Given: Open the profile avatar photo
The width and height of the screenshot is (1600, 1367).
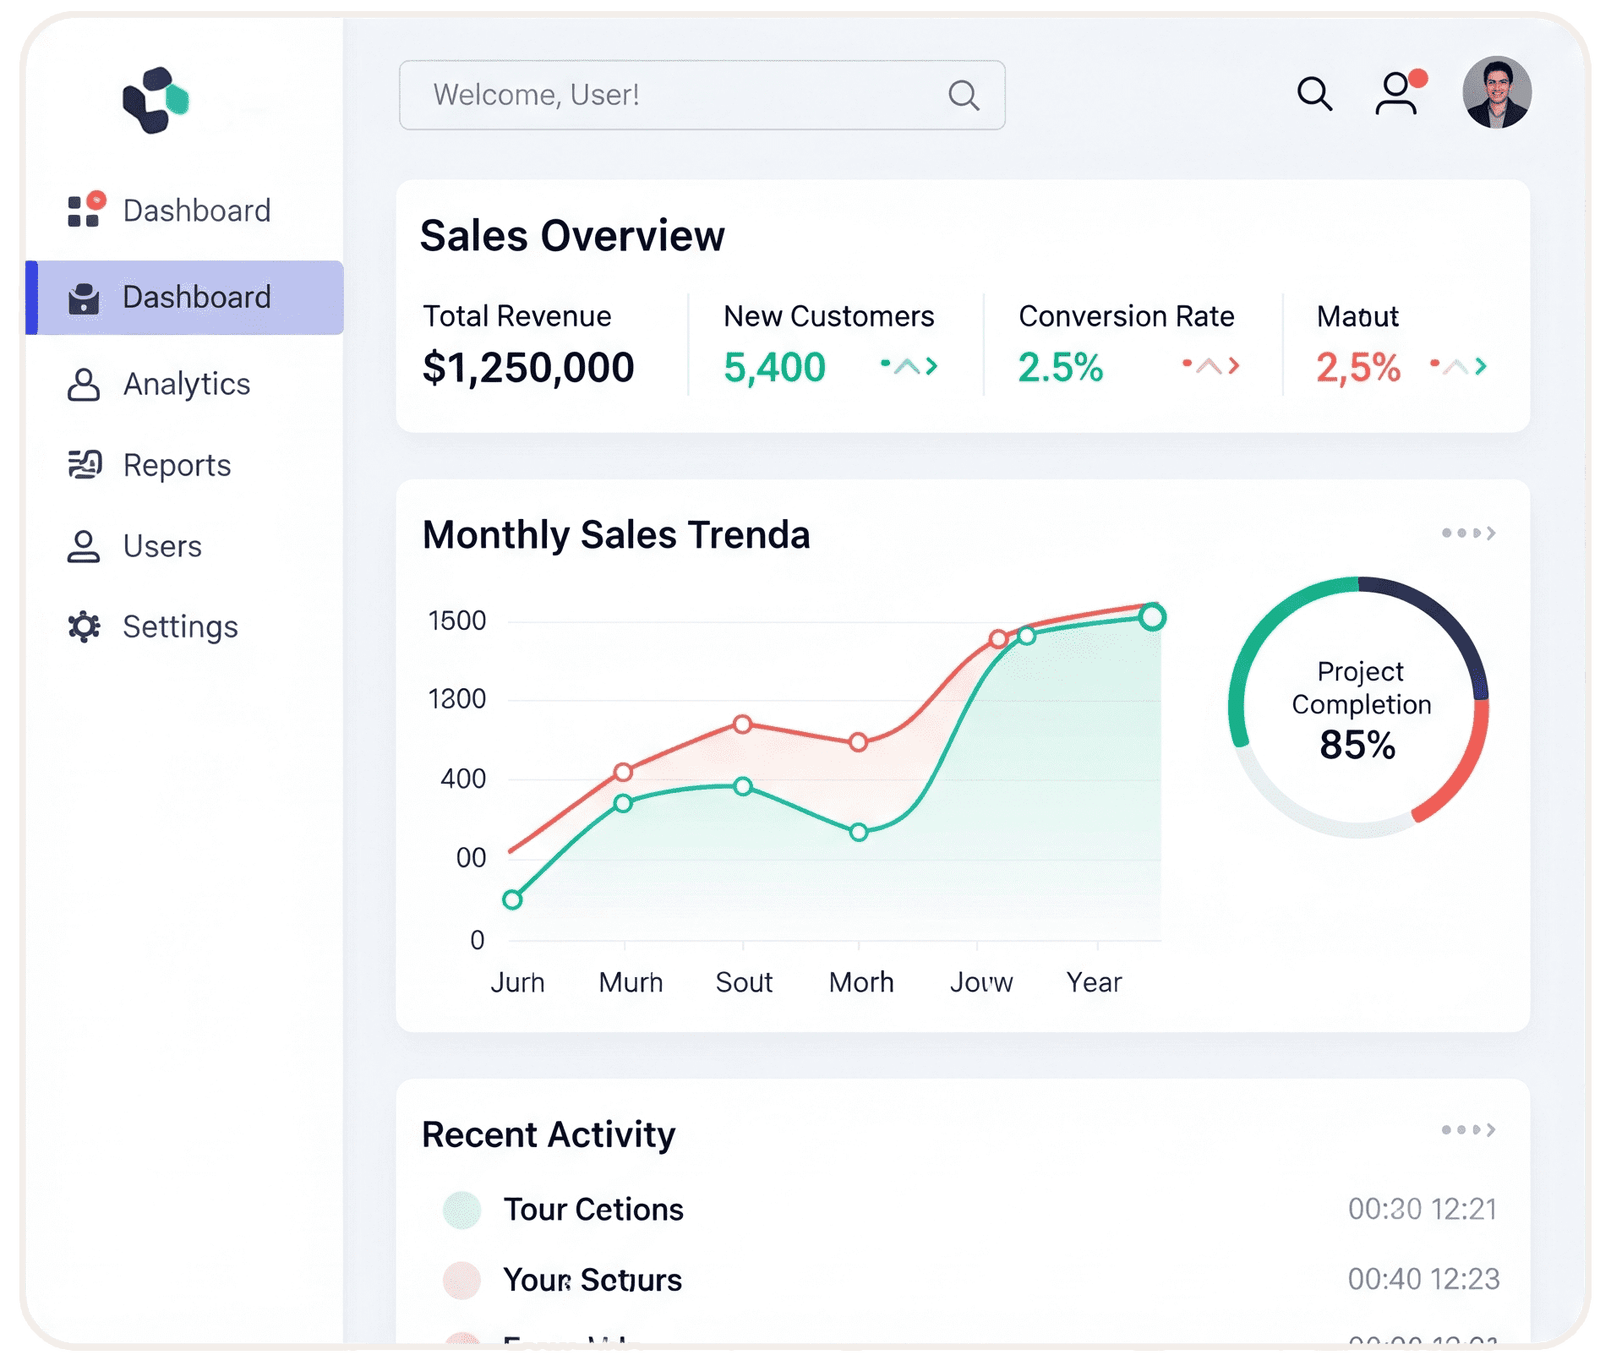Looking at the screenshot, I should point(1496,93).
